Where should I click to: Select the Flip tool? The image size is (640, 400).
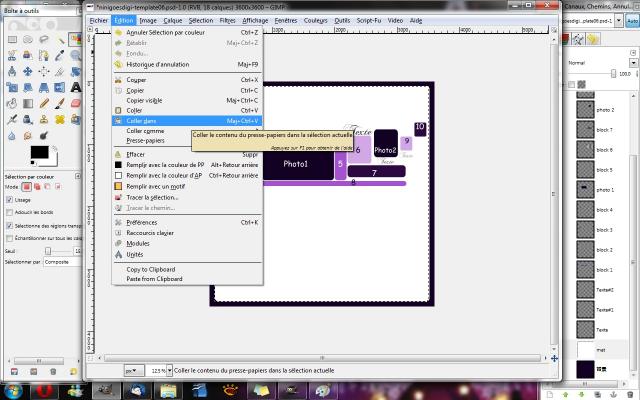click(60, 87)
